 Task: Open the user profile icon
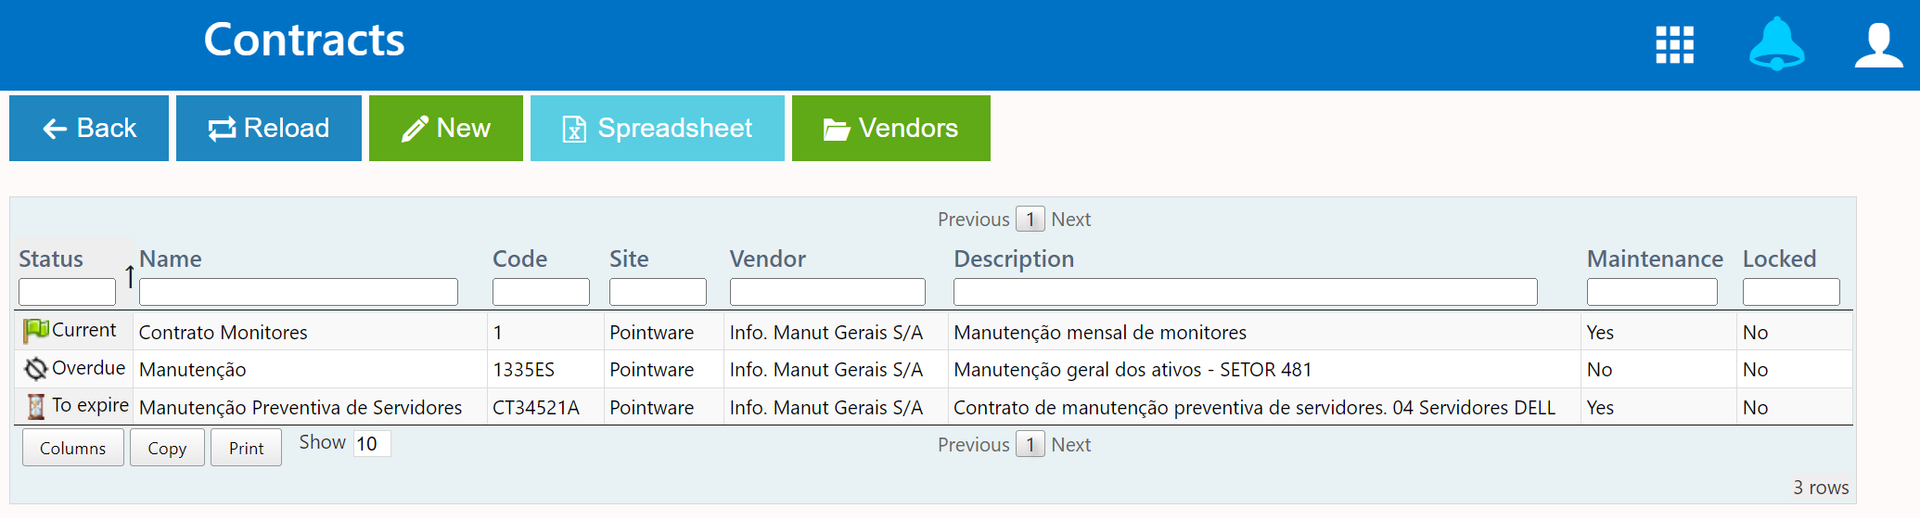point(1878,45)
